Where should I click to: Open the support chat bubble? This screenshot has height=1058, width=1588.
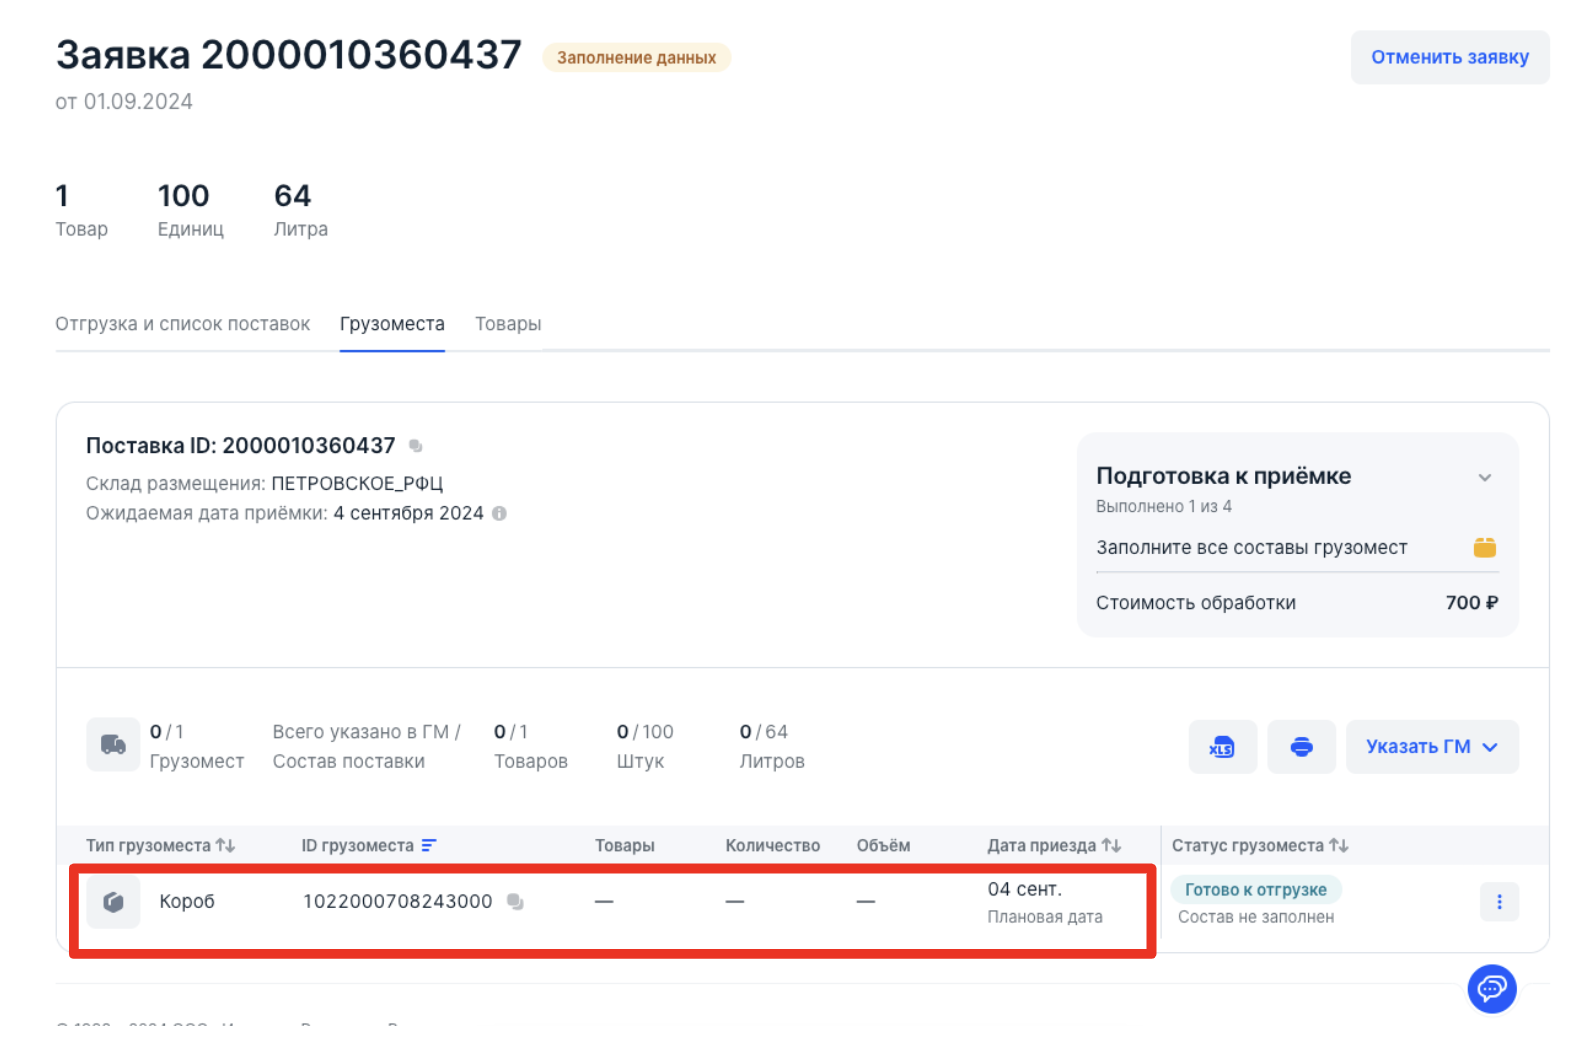[x=1492, y=989]
